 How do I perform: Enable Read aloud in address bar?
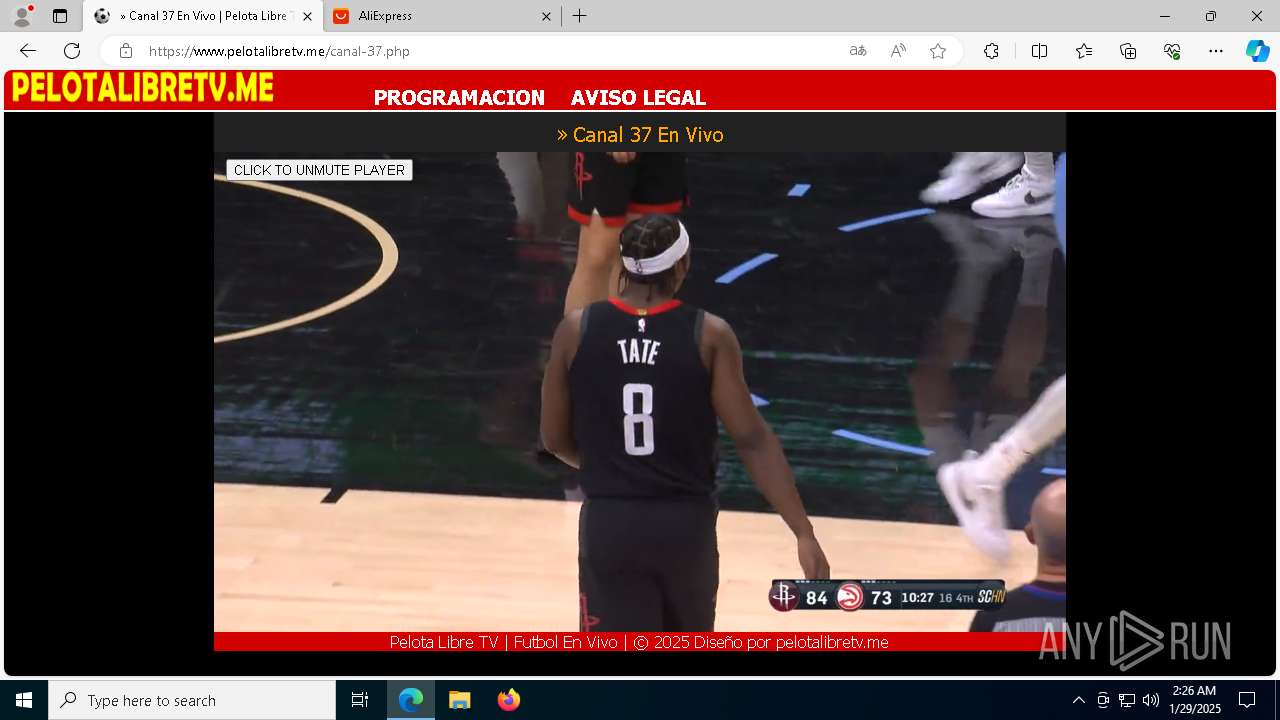(898, 51)
